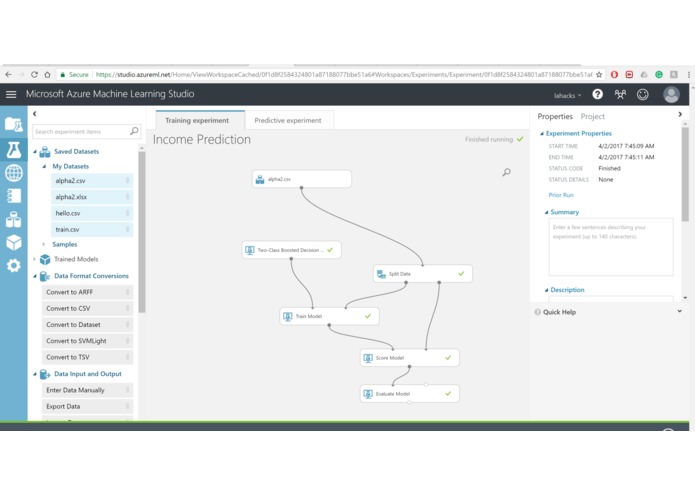The image size is (695, 494).
Task: Expand the Samples tree node
Action: [43, 244]
